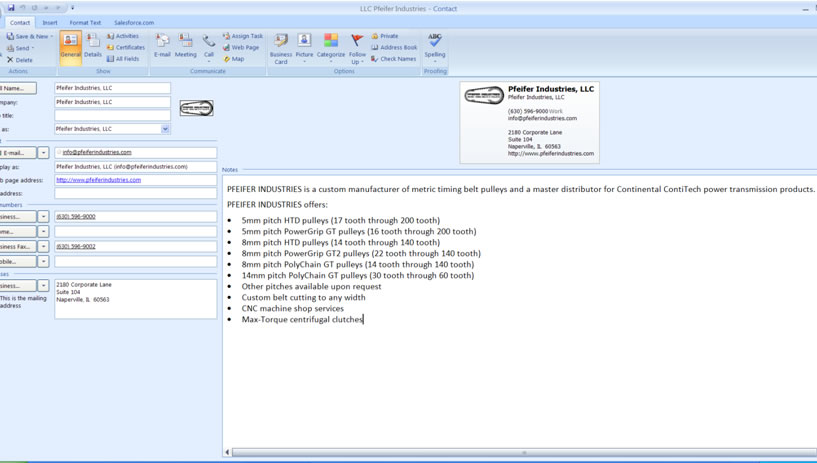
Task: Expand the Home phone type dropdown arrow
Action: [44, 232]
